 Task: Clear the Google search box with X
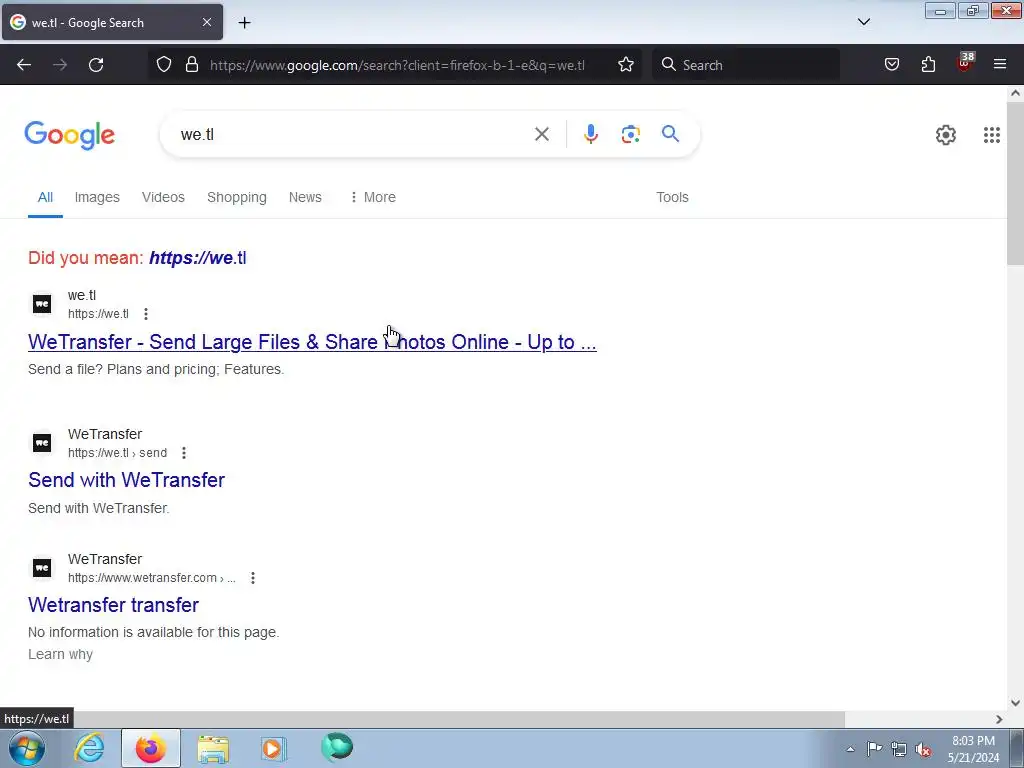541,135
